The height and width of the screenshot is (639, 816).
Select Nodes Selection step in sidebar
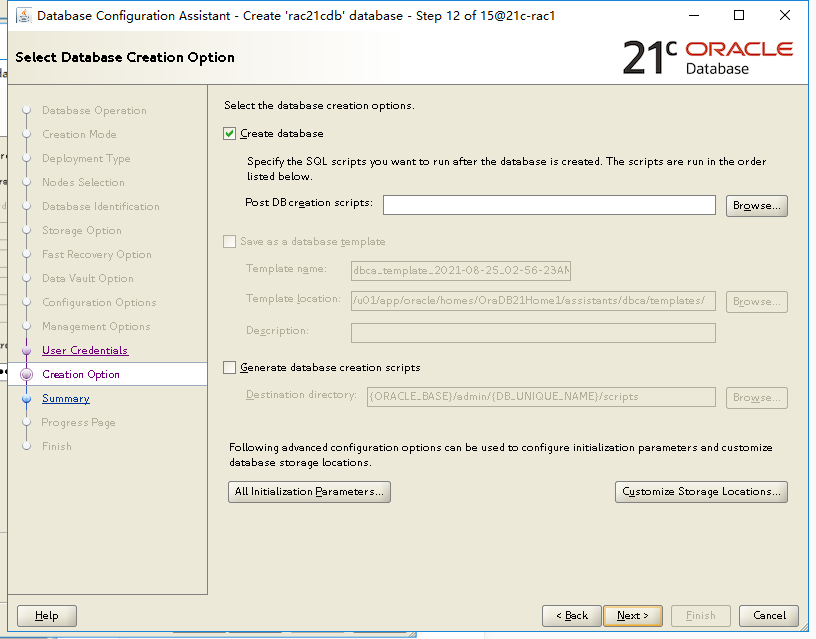click(x=83, y=182)
